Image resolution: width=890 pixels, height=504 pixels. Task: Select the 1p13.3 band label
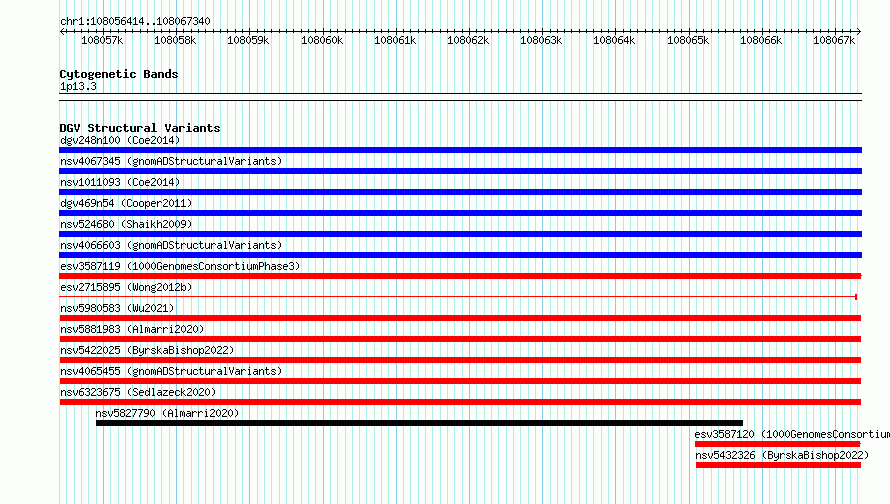coord(78,86)
